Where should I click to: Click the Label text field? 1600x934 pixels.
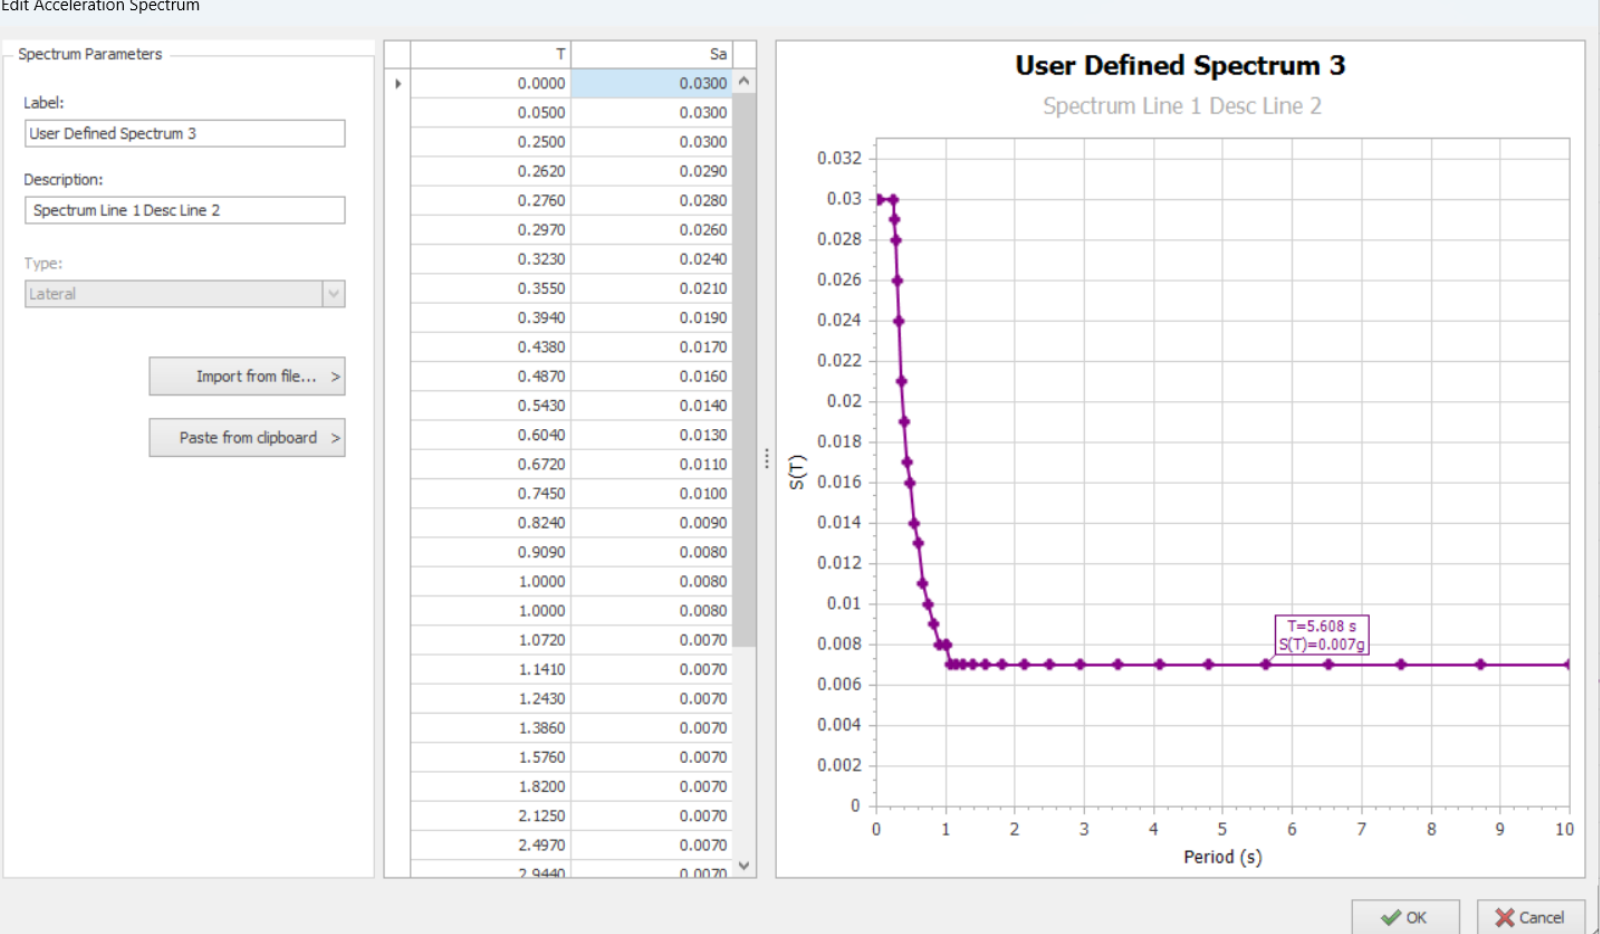point(185,133)
